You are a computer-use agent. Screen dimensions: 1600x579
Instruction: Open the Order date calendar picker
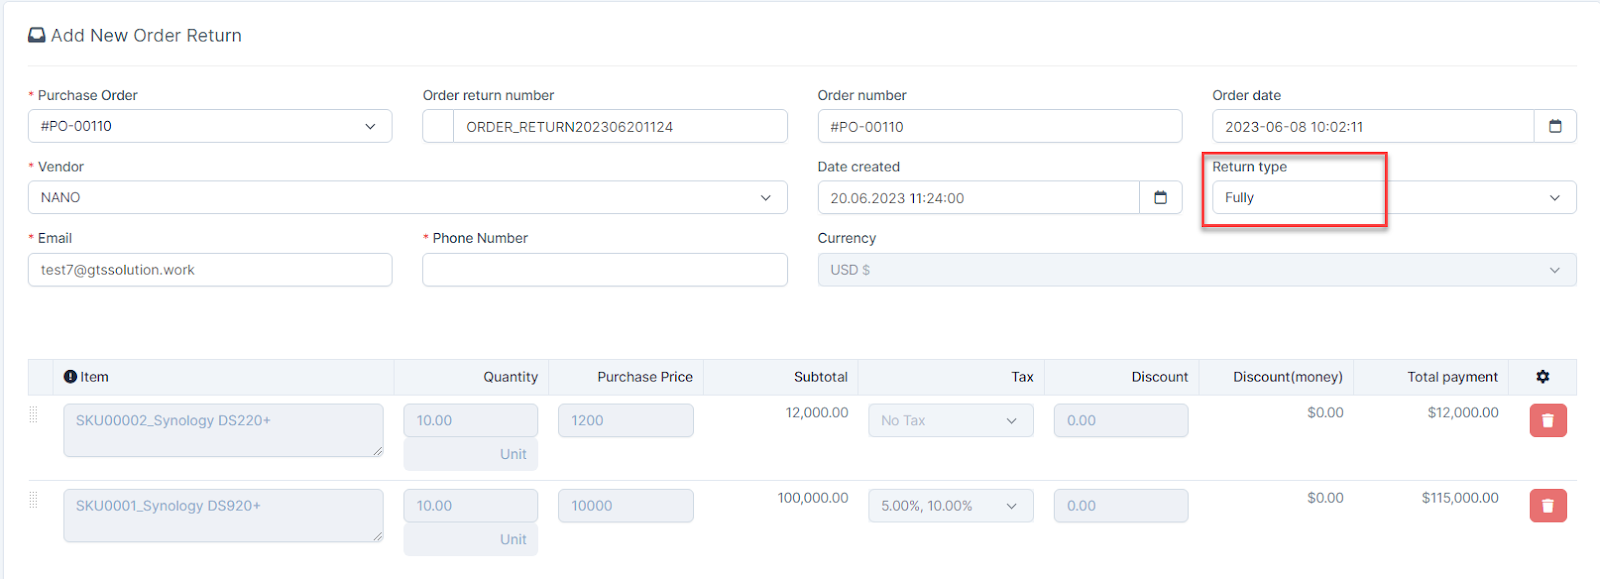click(x=1555, y=126)
